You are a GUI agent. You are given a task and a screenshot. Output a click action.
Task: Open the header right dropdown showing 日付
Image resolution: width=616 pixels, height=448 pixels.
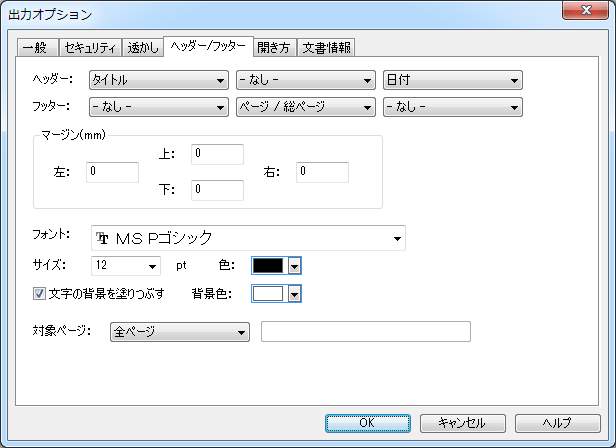(x=453, y=80)
